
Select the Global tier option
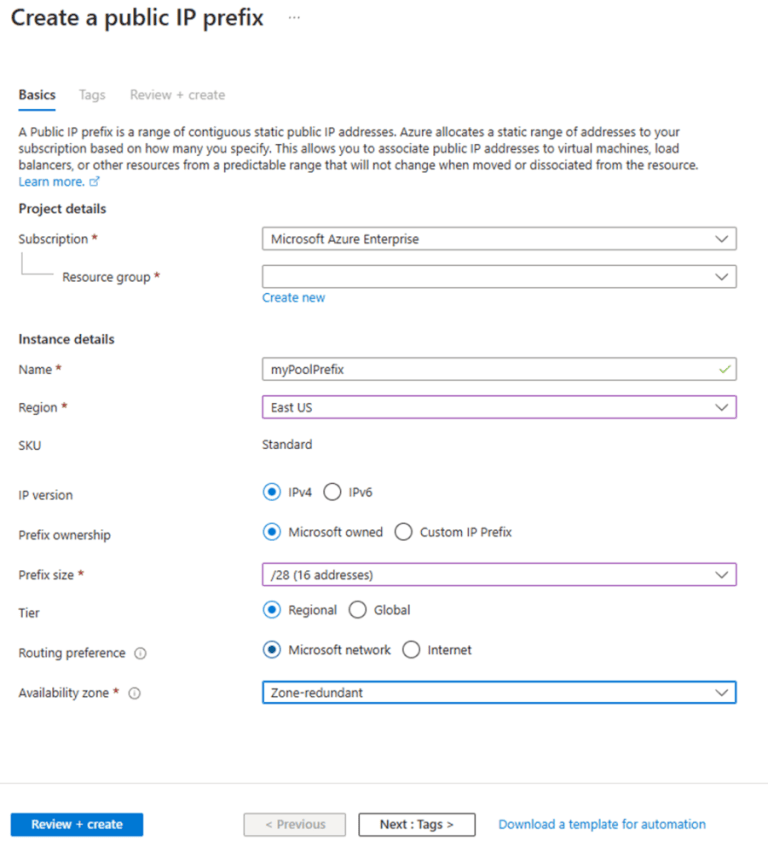(x=357, y=610)
